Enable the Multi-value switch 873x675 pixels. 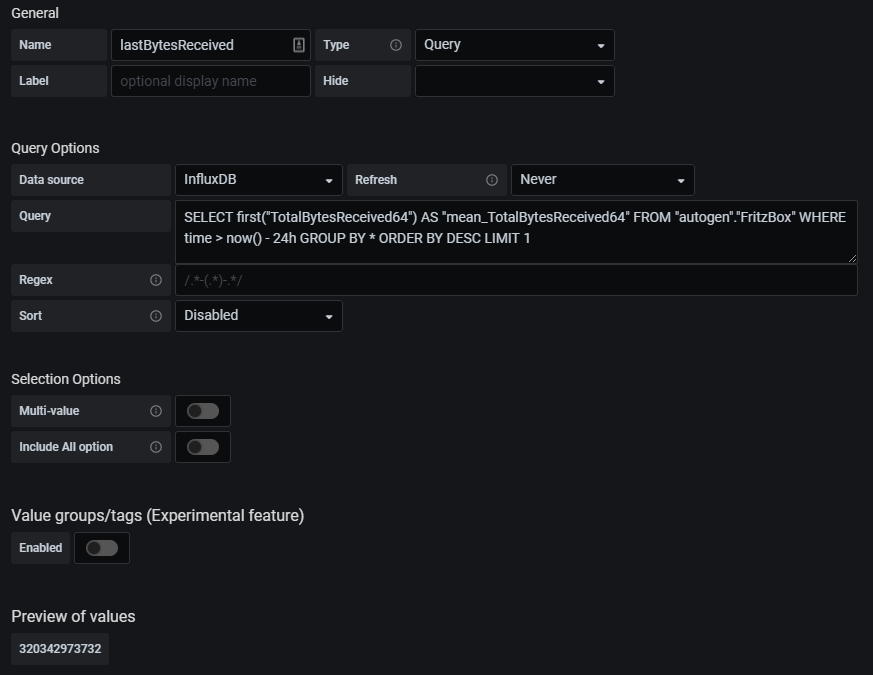click(203, 411)
